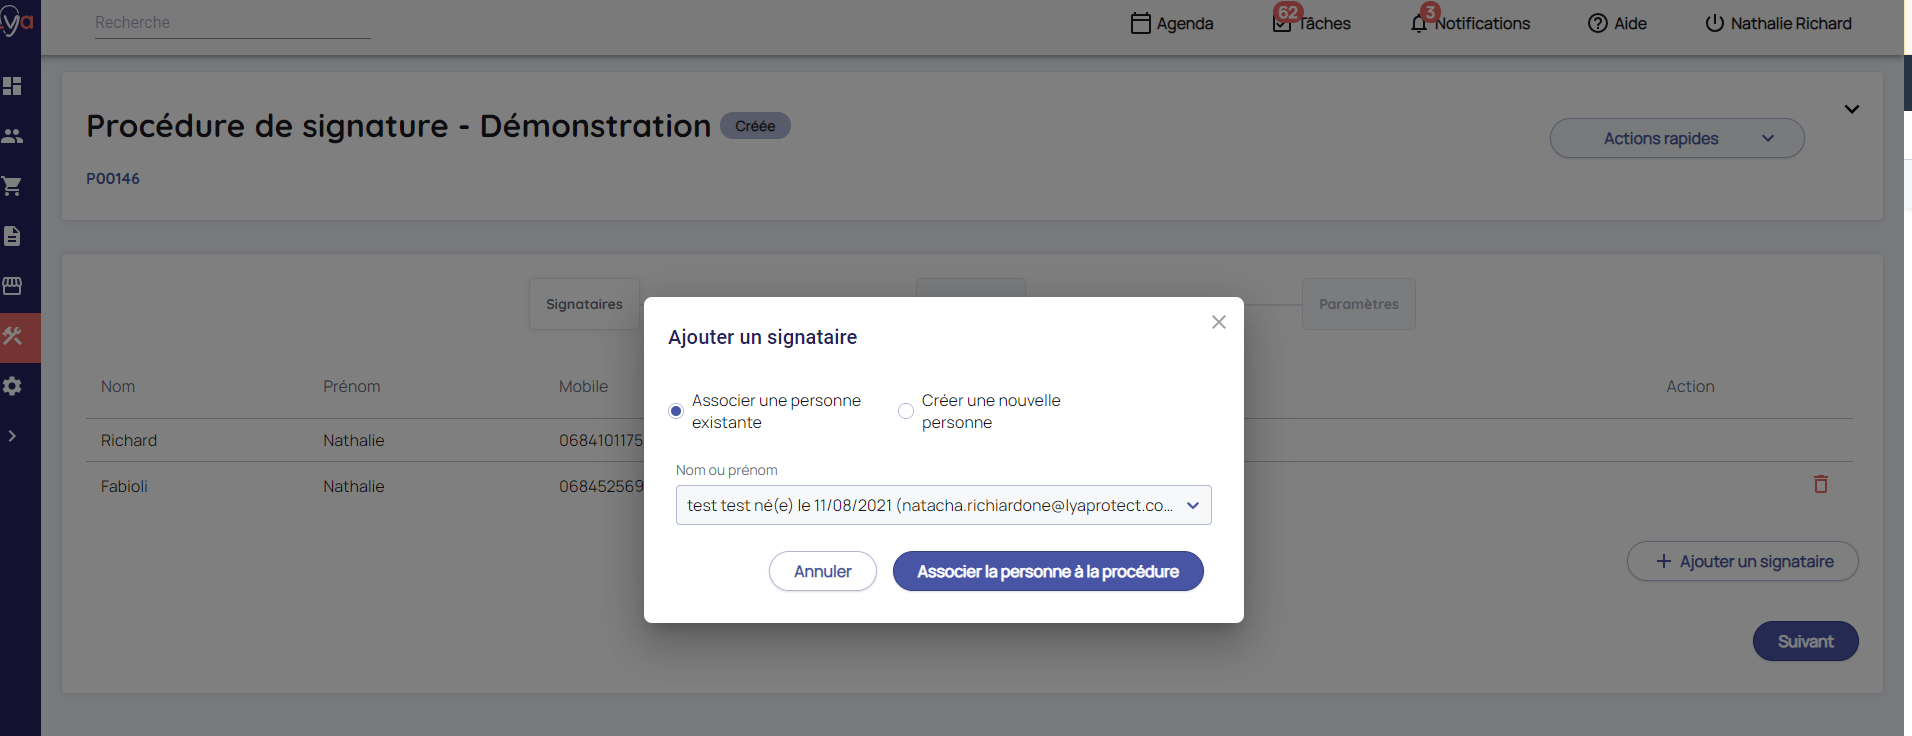Switch to the Signataires tab
The image size is (1912, 736).
tap(584, 304)
